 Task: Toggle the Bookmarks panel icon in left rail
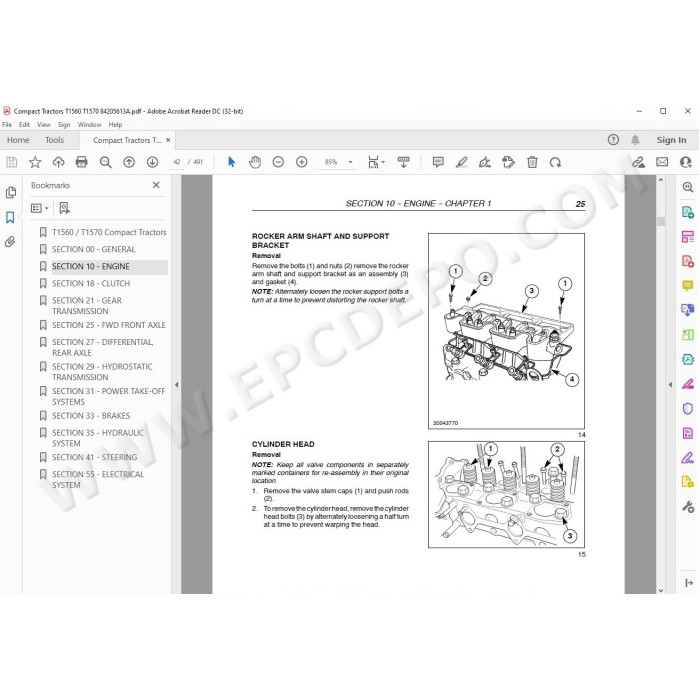[x=10, y=217]
